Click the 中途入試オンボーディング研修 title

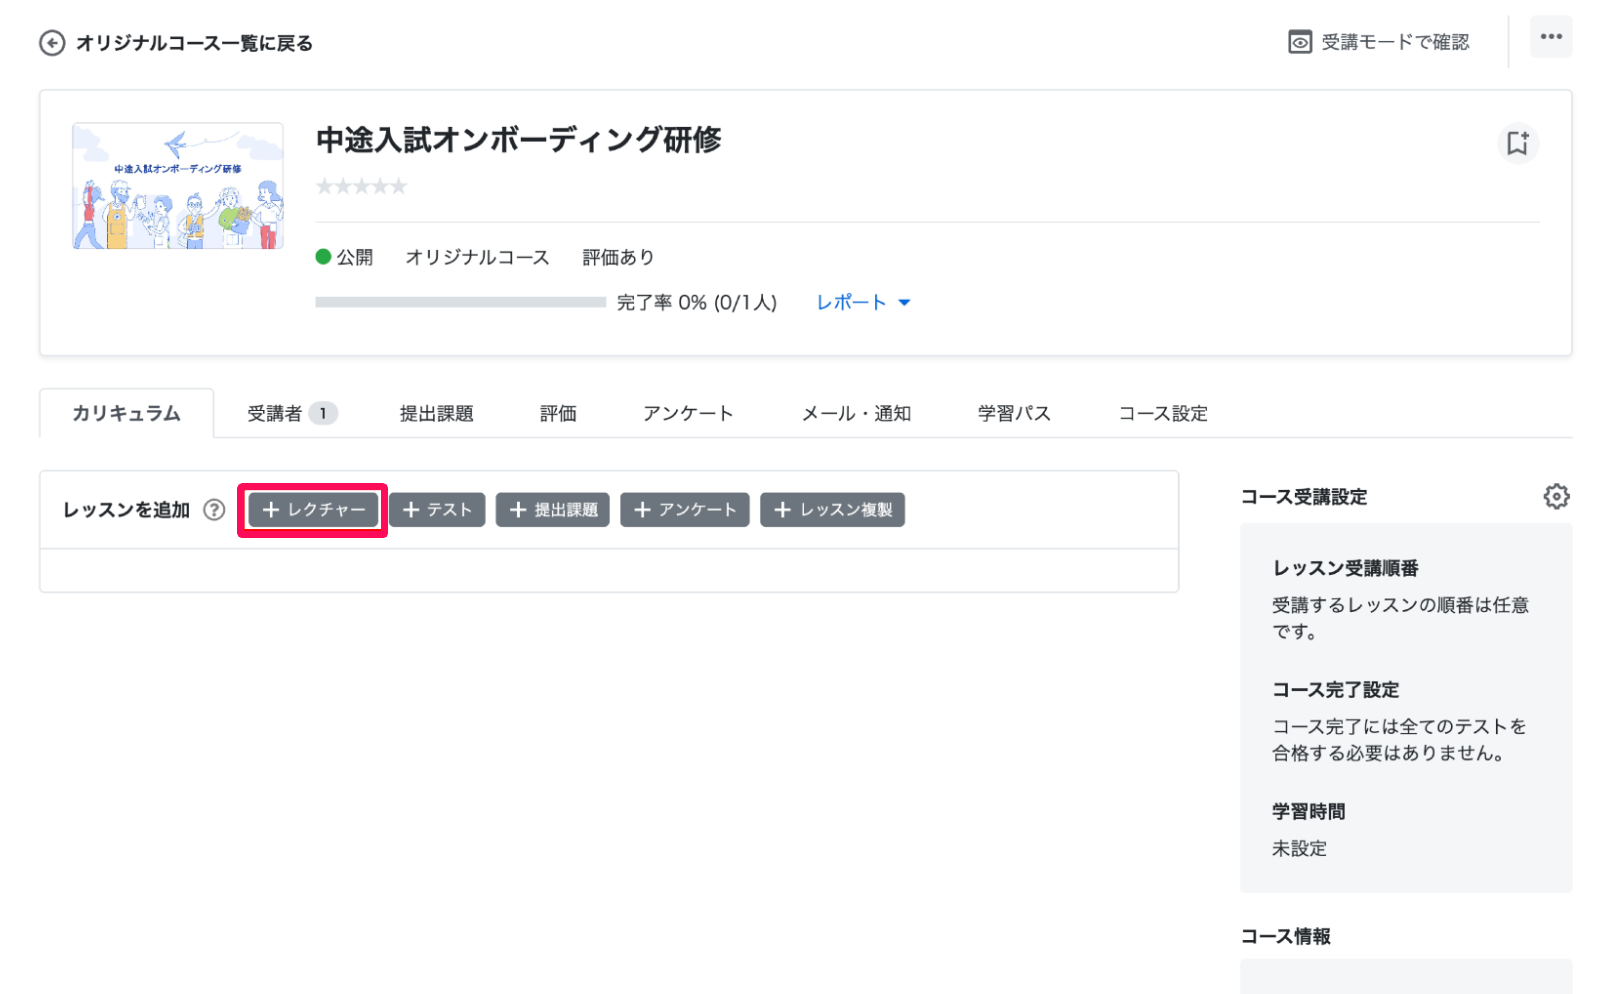(x=518, y=139)
